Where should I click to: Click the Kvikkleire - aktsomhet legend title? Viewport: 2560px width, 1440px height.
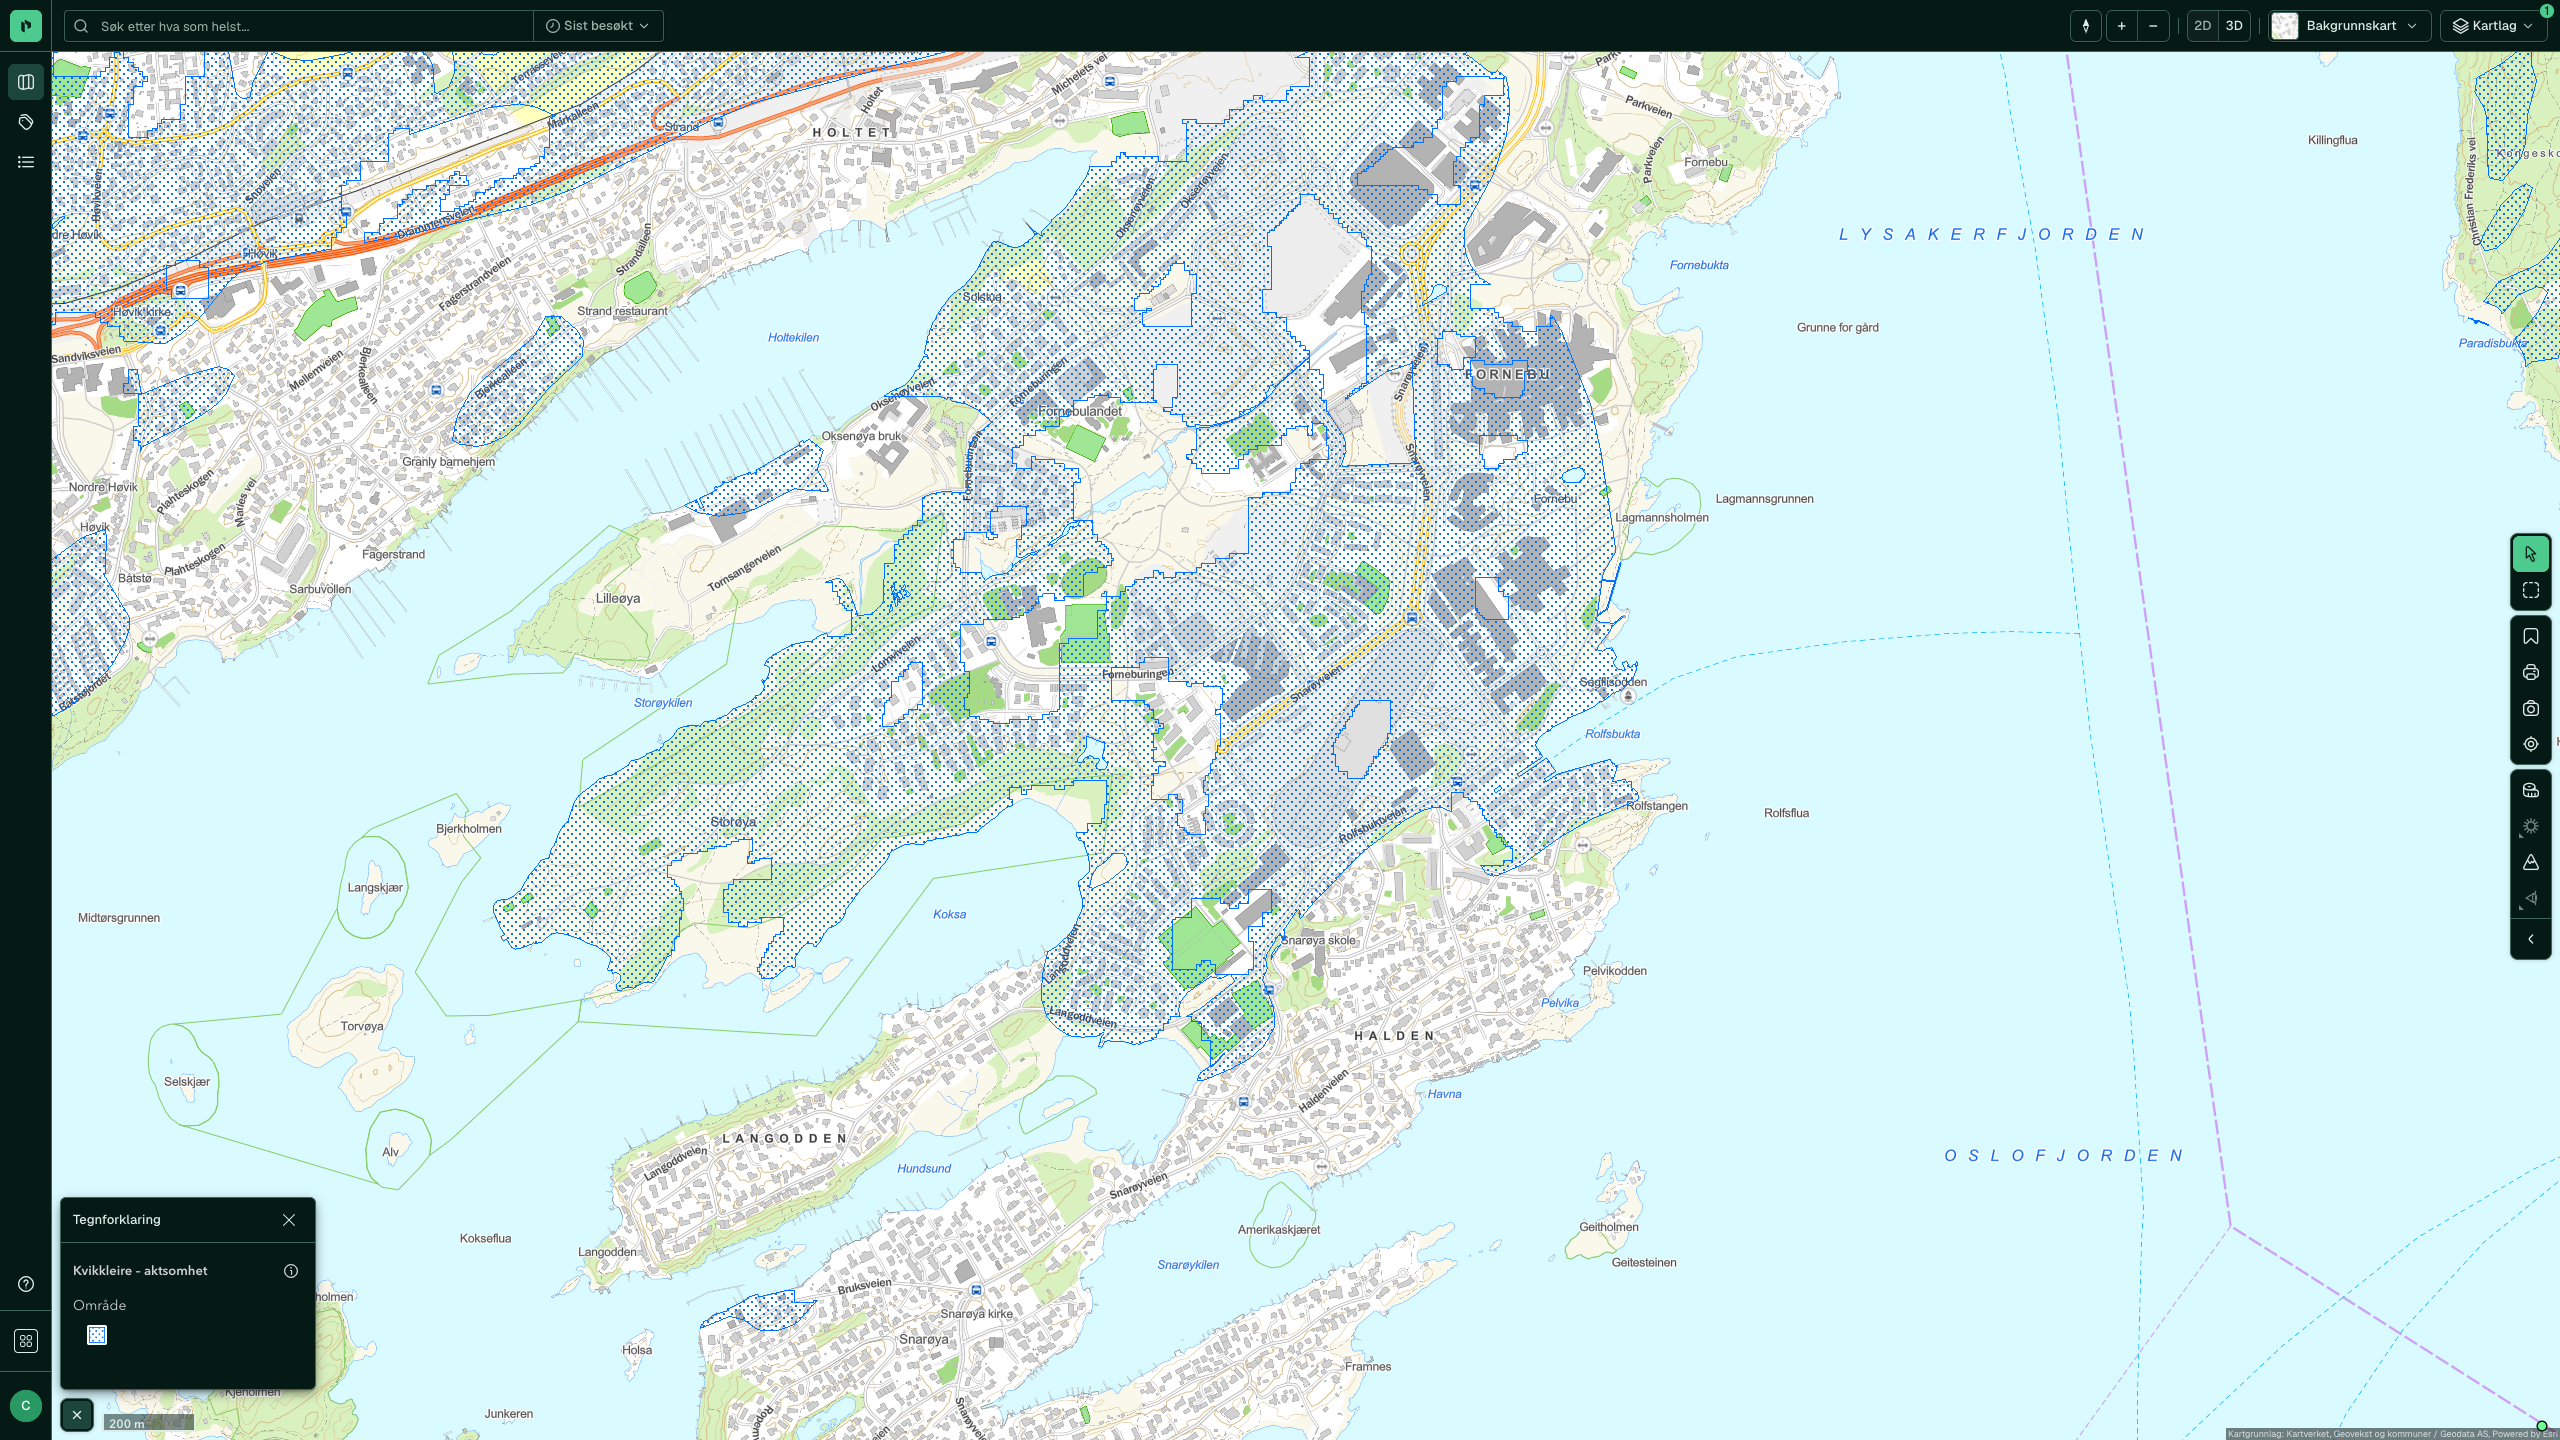click(x=140, y=1271)
